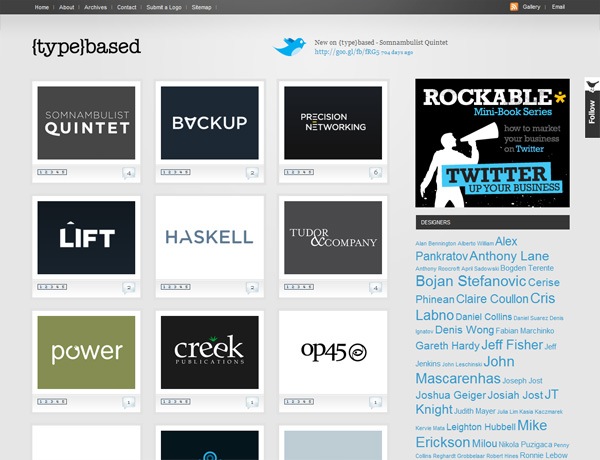Open the Tudor & Company logo thumbnail
Viewport: 600px width, 460px height.
click(x=333, y=238)
